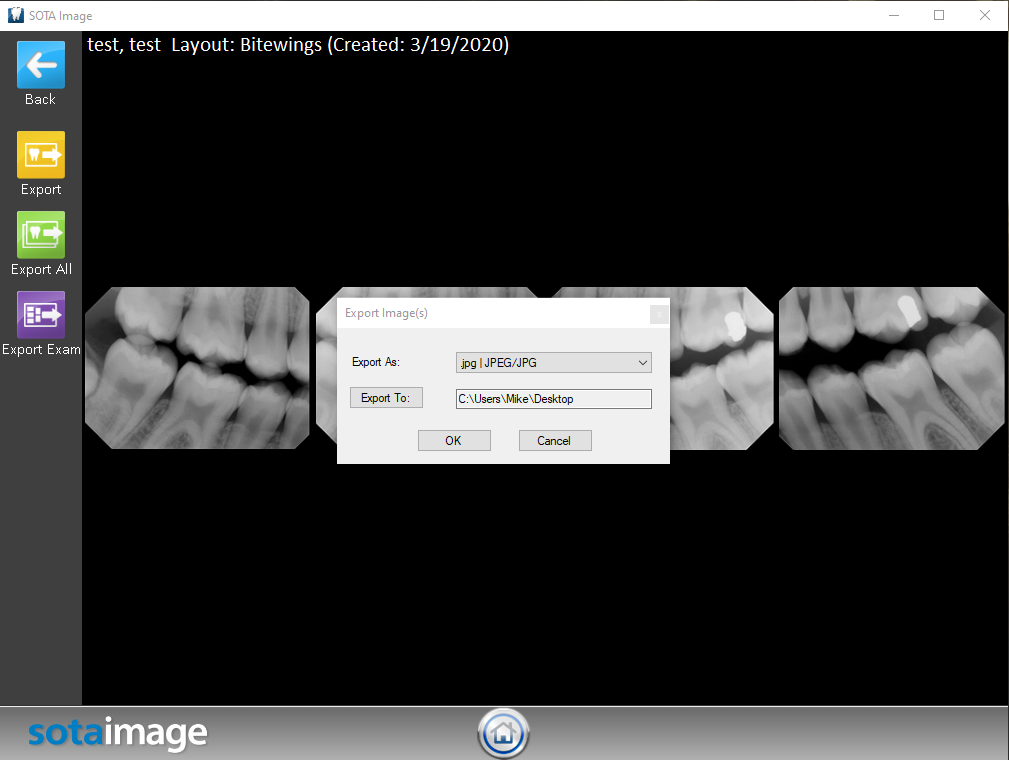Cancel the export dialog
This screenshot has width=1009, height=760.
coord(555,441)
